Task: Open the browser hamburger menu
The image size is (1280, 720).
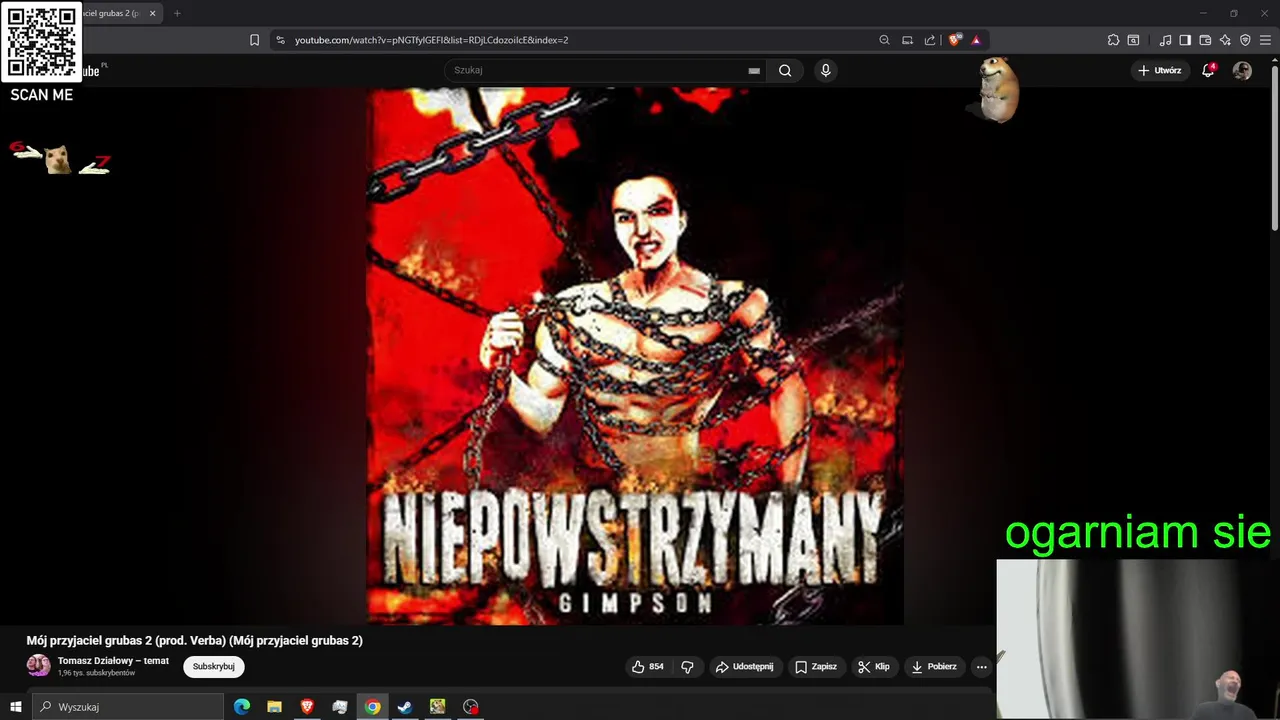Action: [1265, 40]
